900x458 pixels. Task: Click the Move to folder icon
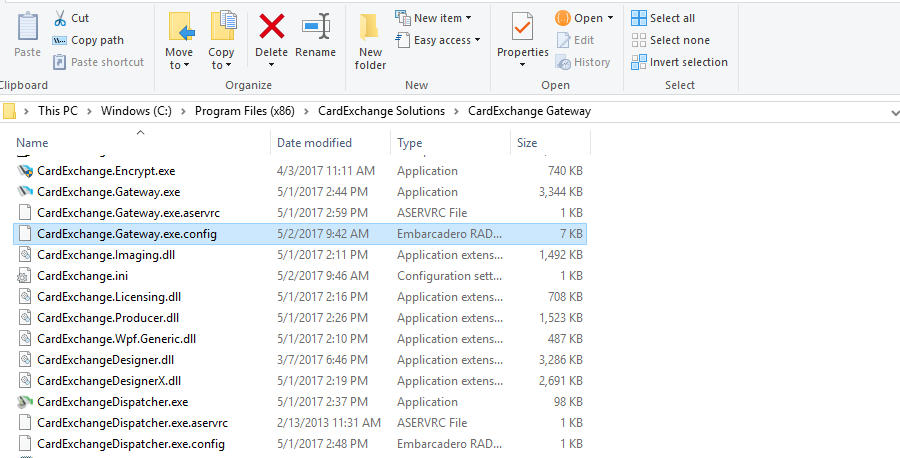[x=181, y=27]
